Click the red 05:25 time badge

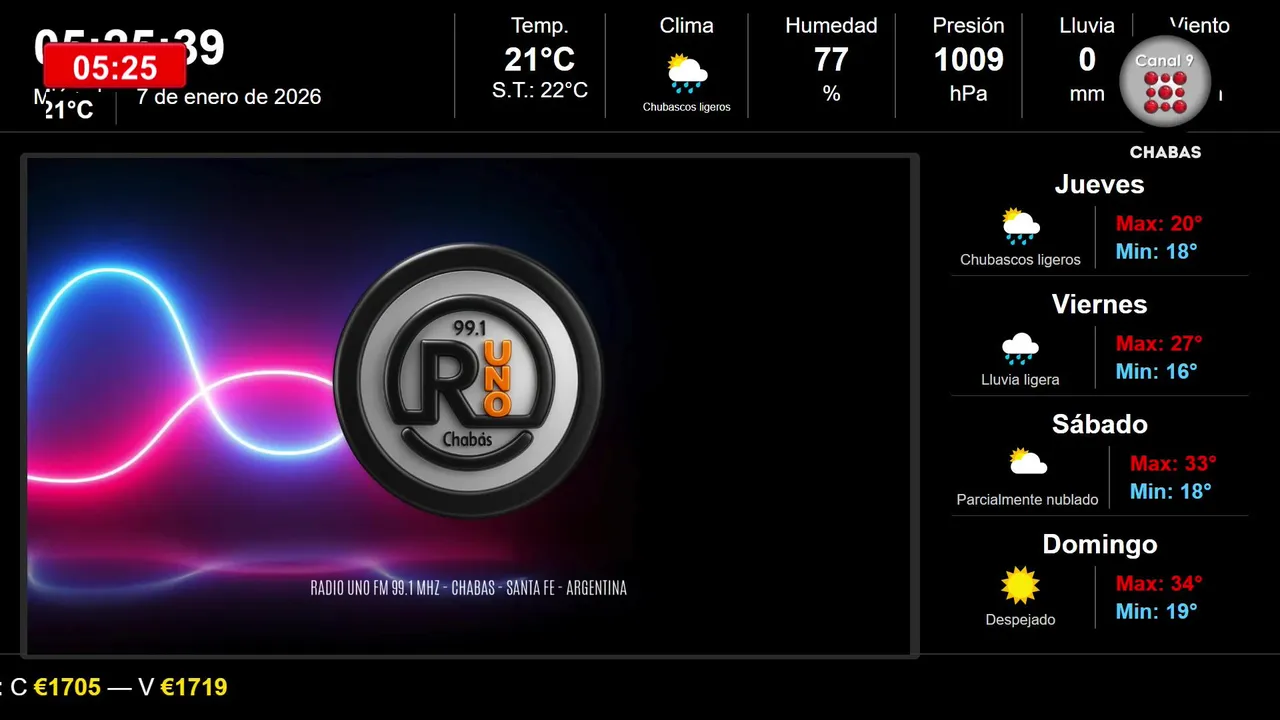pos(115,67)
